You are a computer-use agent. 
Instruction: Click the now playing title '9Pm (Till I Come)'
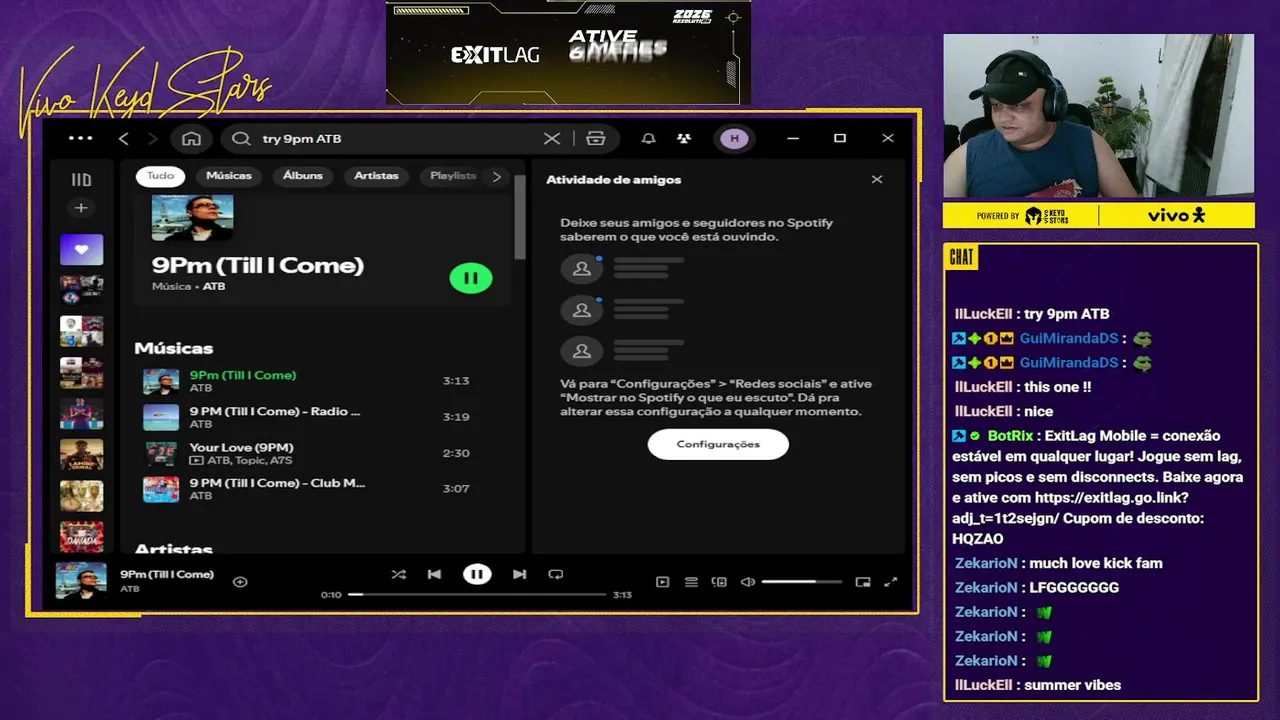167,574
